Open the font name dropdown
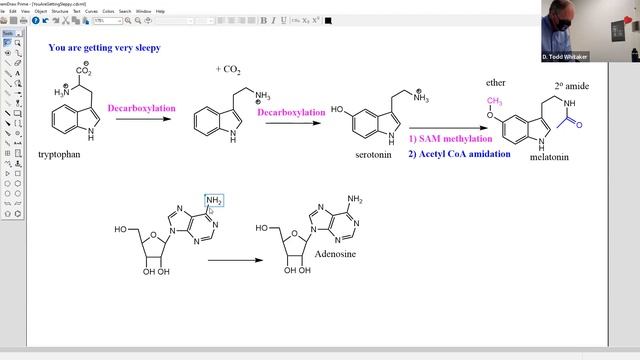The image size is (640, 360). 190,21
